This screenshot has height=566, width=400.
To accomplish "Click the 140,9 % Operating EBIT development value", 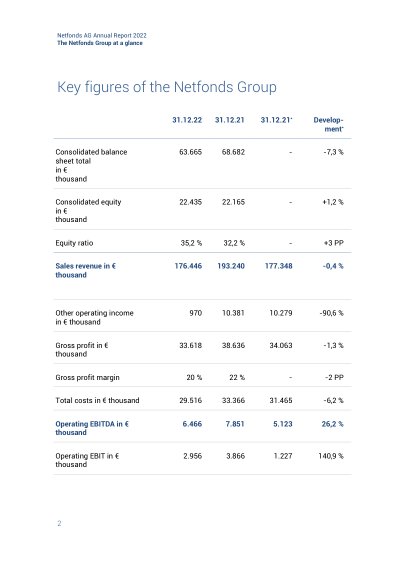I will (x=331, y=456).
